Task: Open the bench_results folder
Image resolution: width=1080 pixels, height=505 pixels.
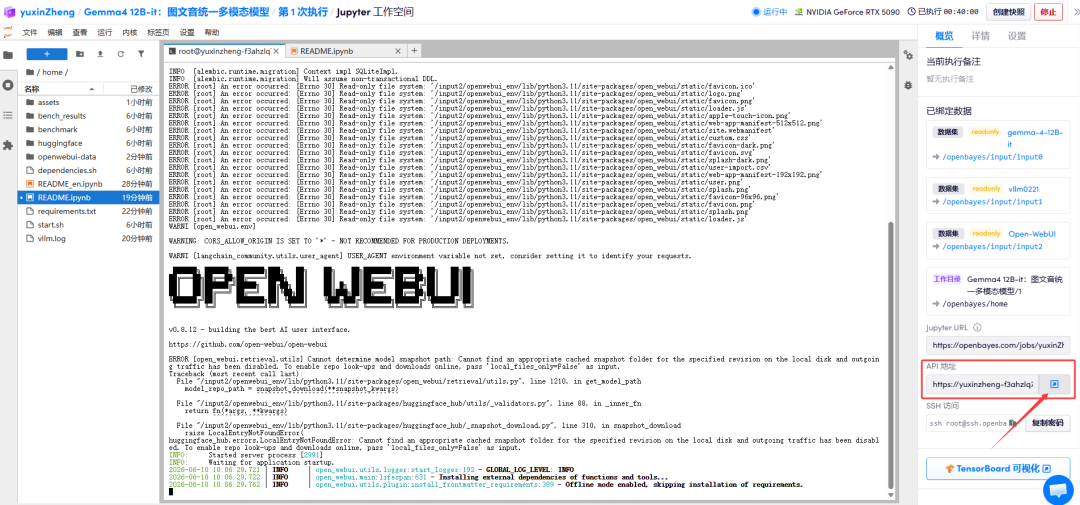Action: click(x=90, y=116)
